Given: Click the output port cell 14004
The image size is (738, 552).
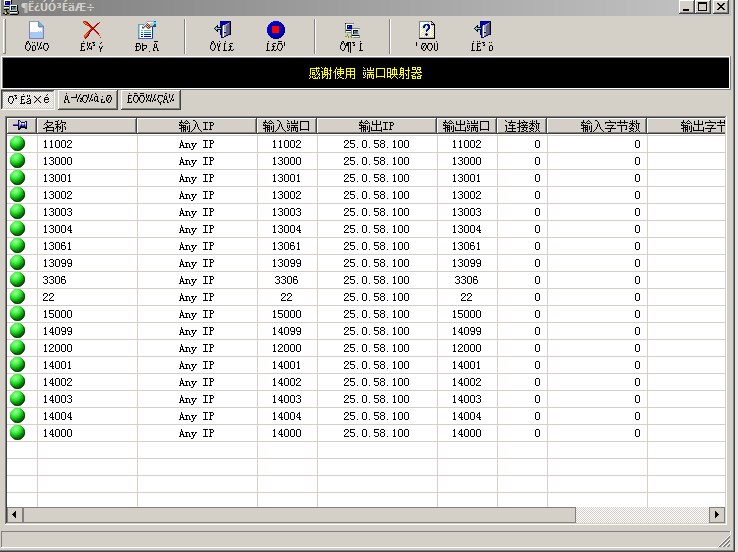Looking at the screenshot, I should [466, 416].
